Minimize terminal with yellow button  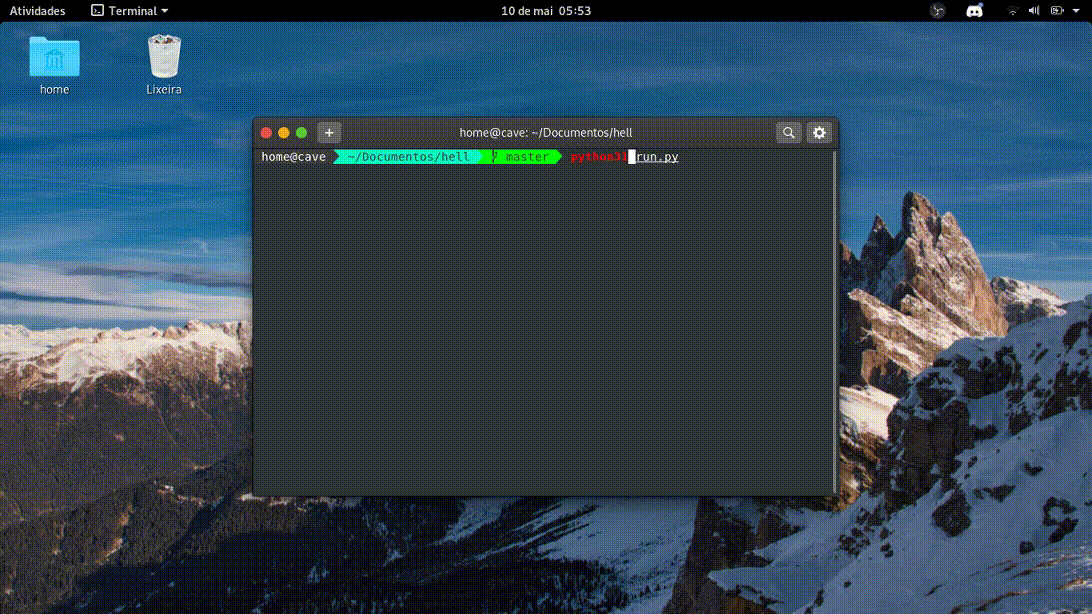click(283, 132)
